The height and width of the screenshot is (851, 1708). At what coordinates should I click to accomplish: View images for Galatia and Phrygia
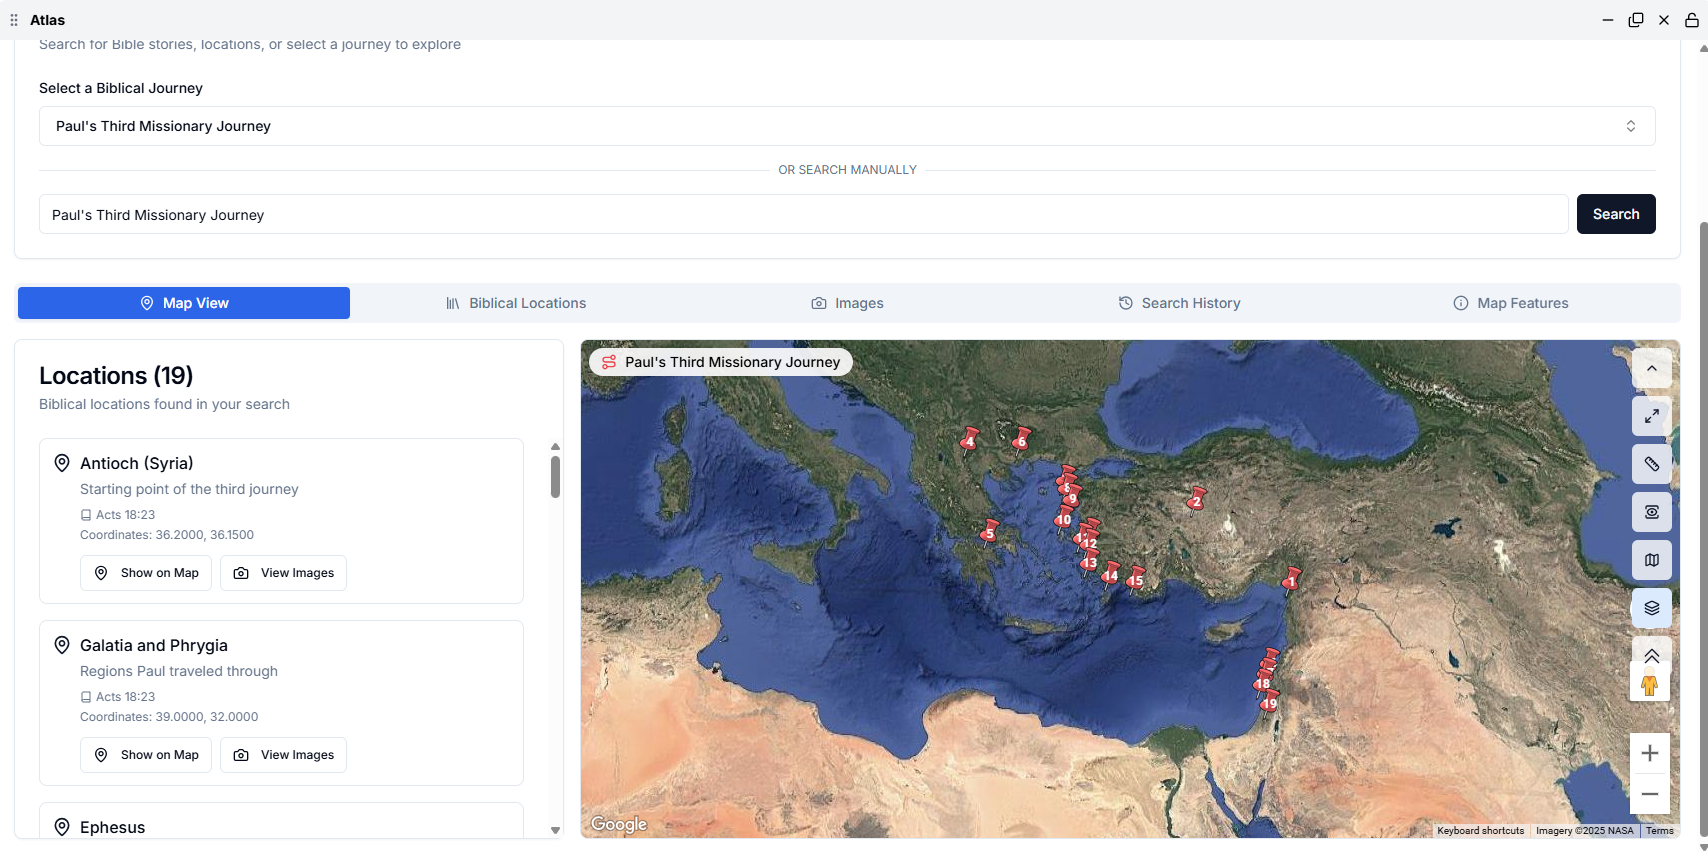coord(284,755)
